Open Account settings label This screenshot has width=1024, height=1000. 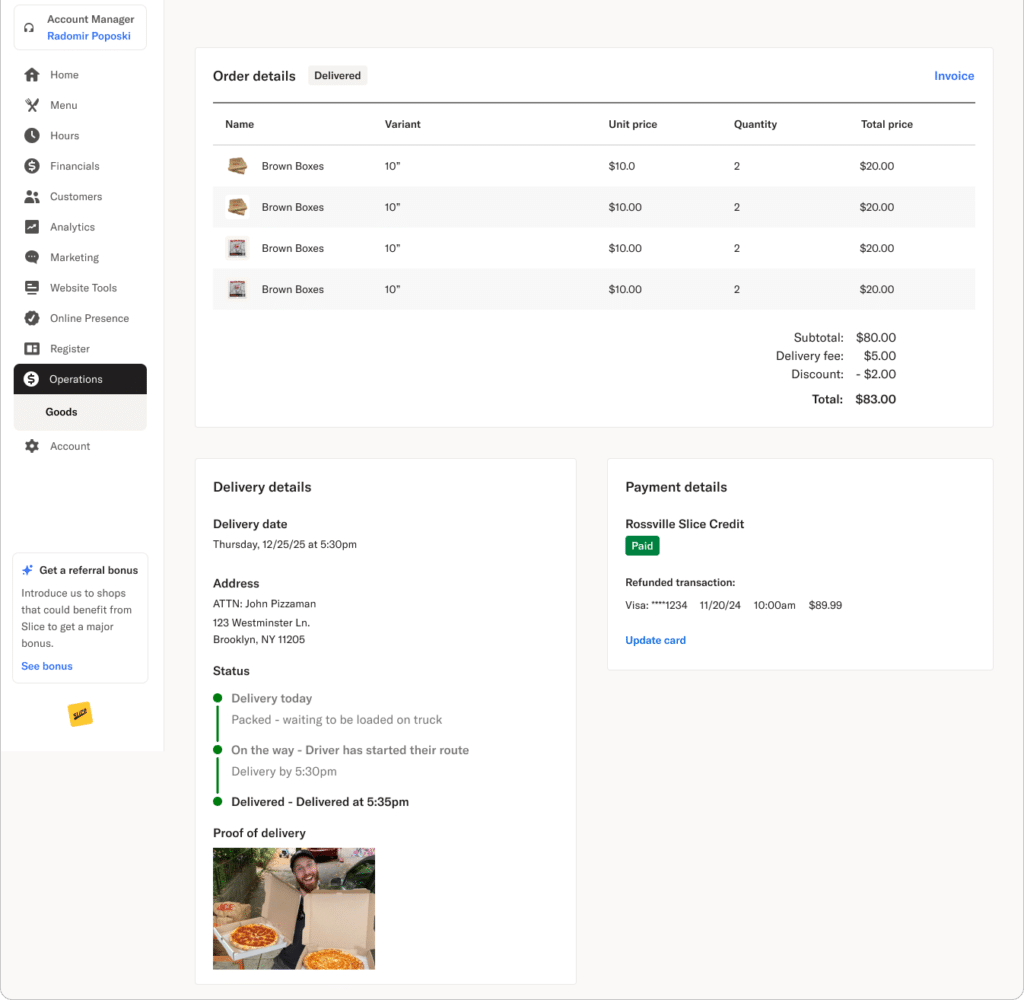click(70, 446)
